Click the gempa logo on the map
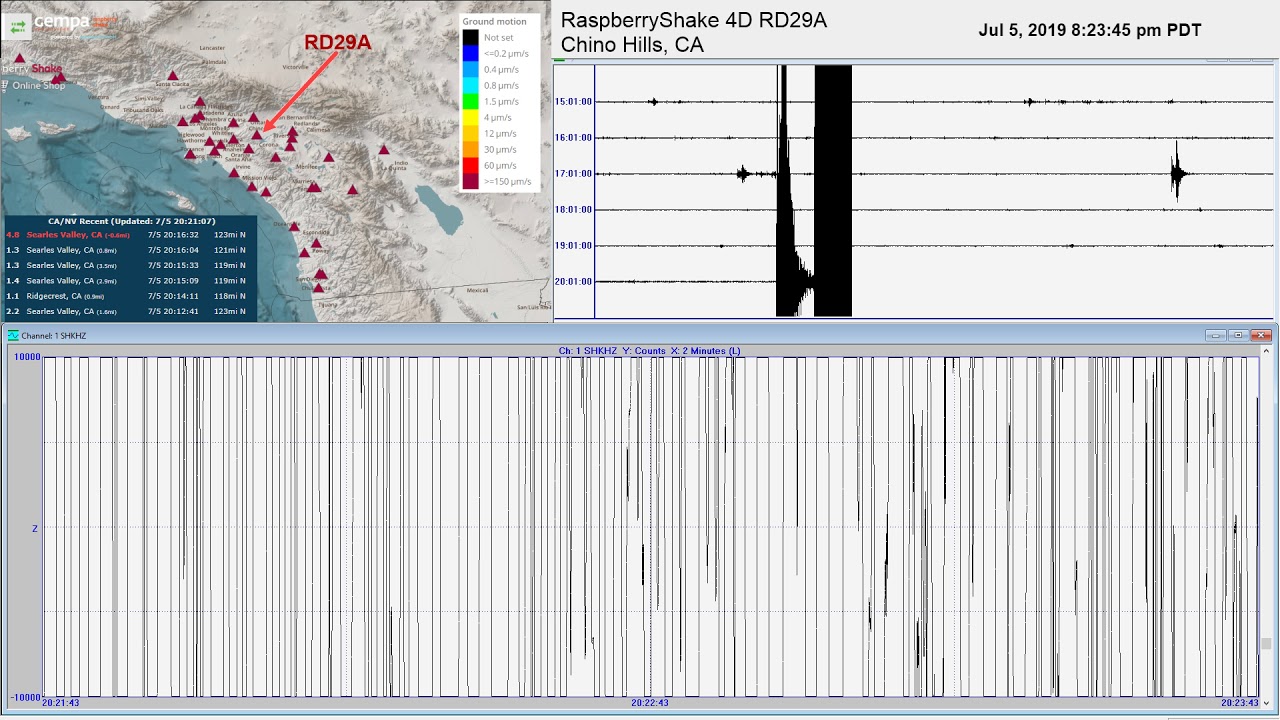1280x720 pixels. click(62, 21)
